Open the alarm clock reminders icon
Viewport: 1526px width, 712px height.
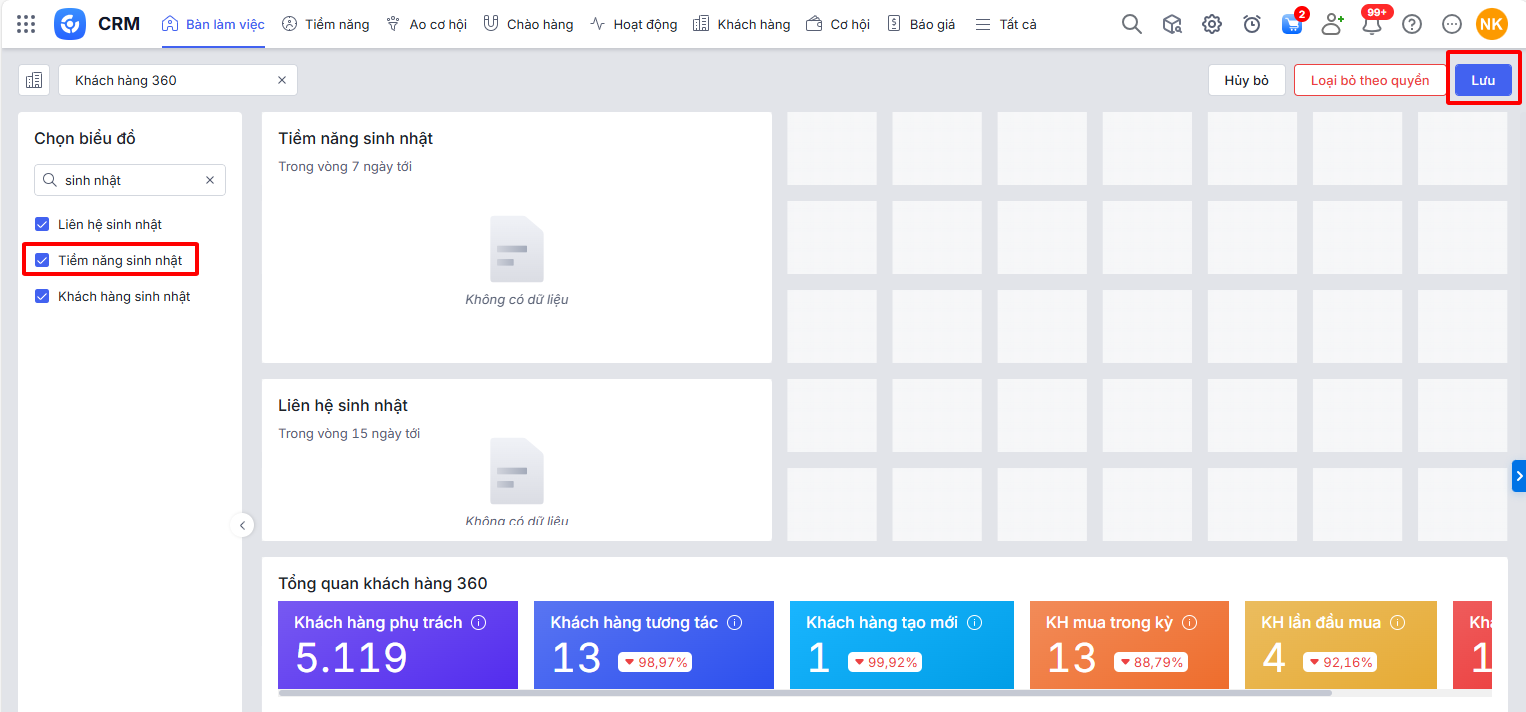pyautogui.click(x=1251, y=24)
